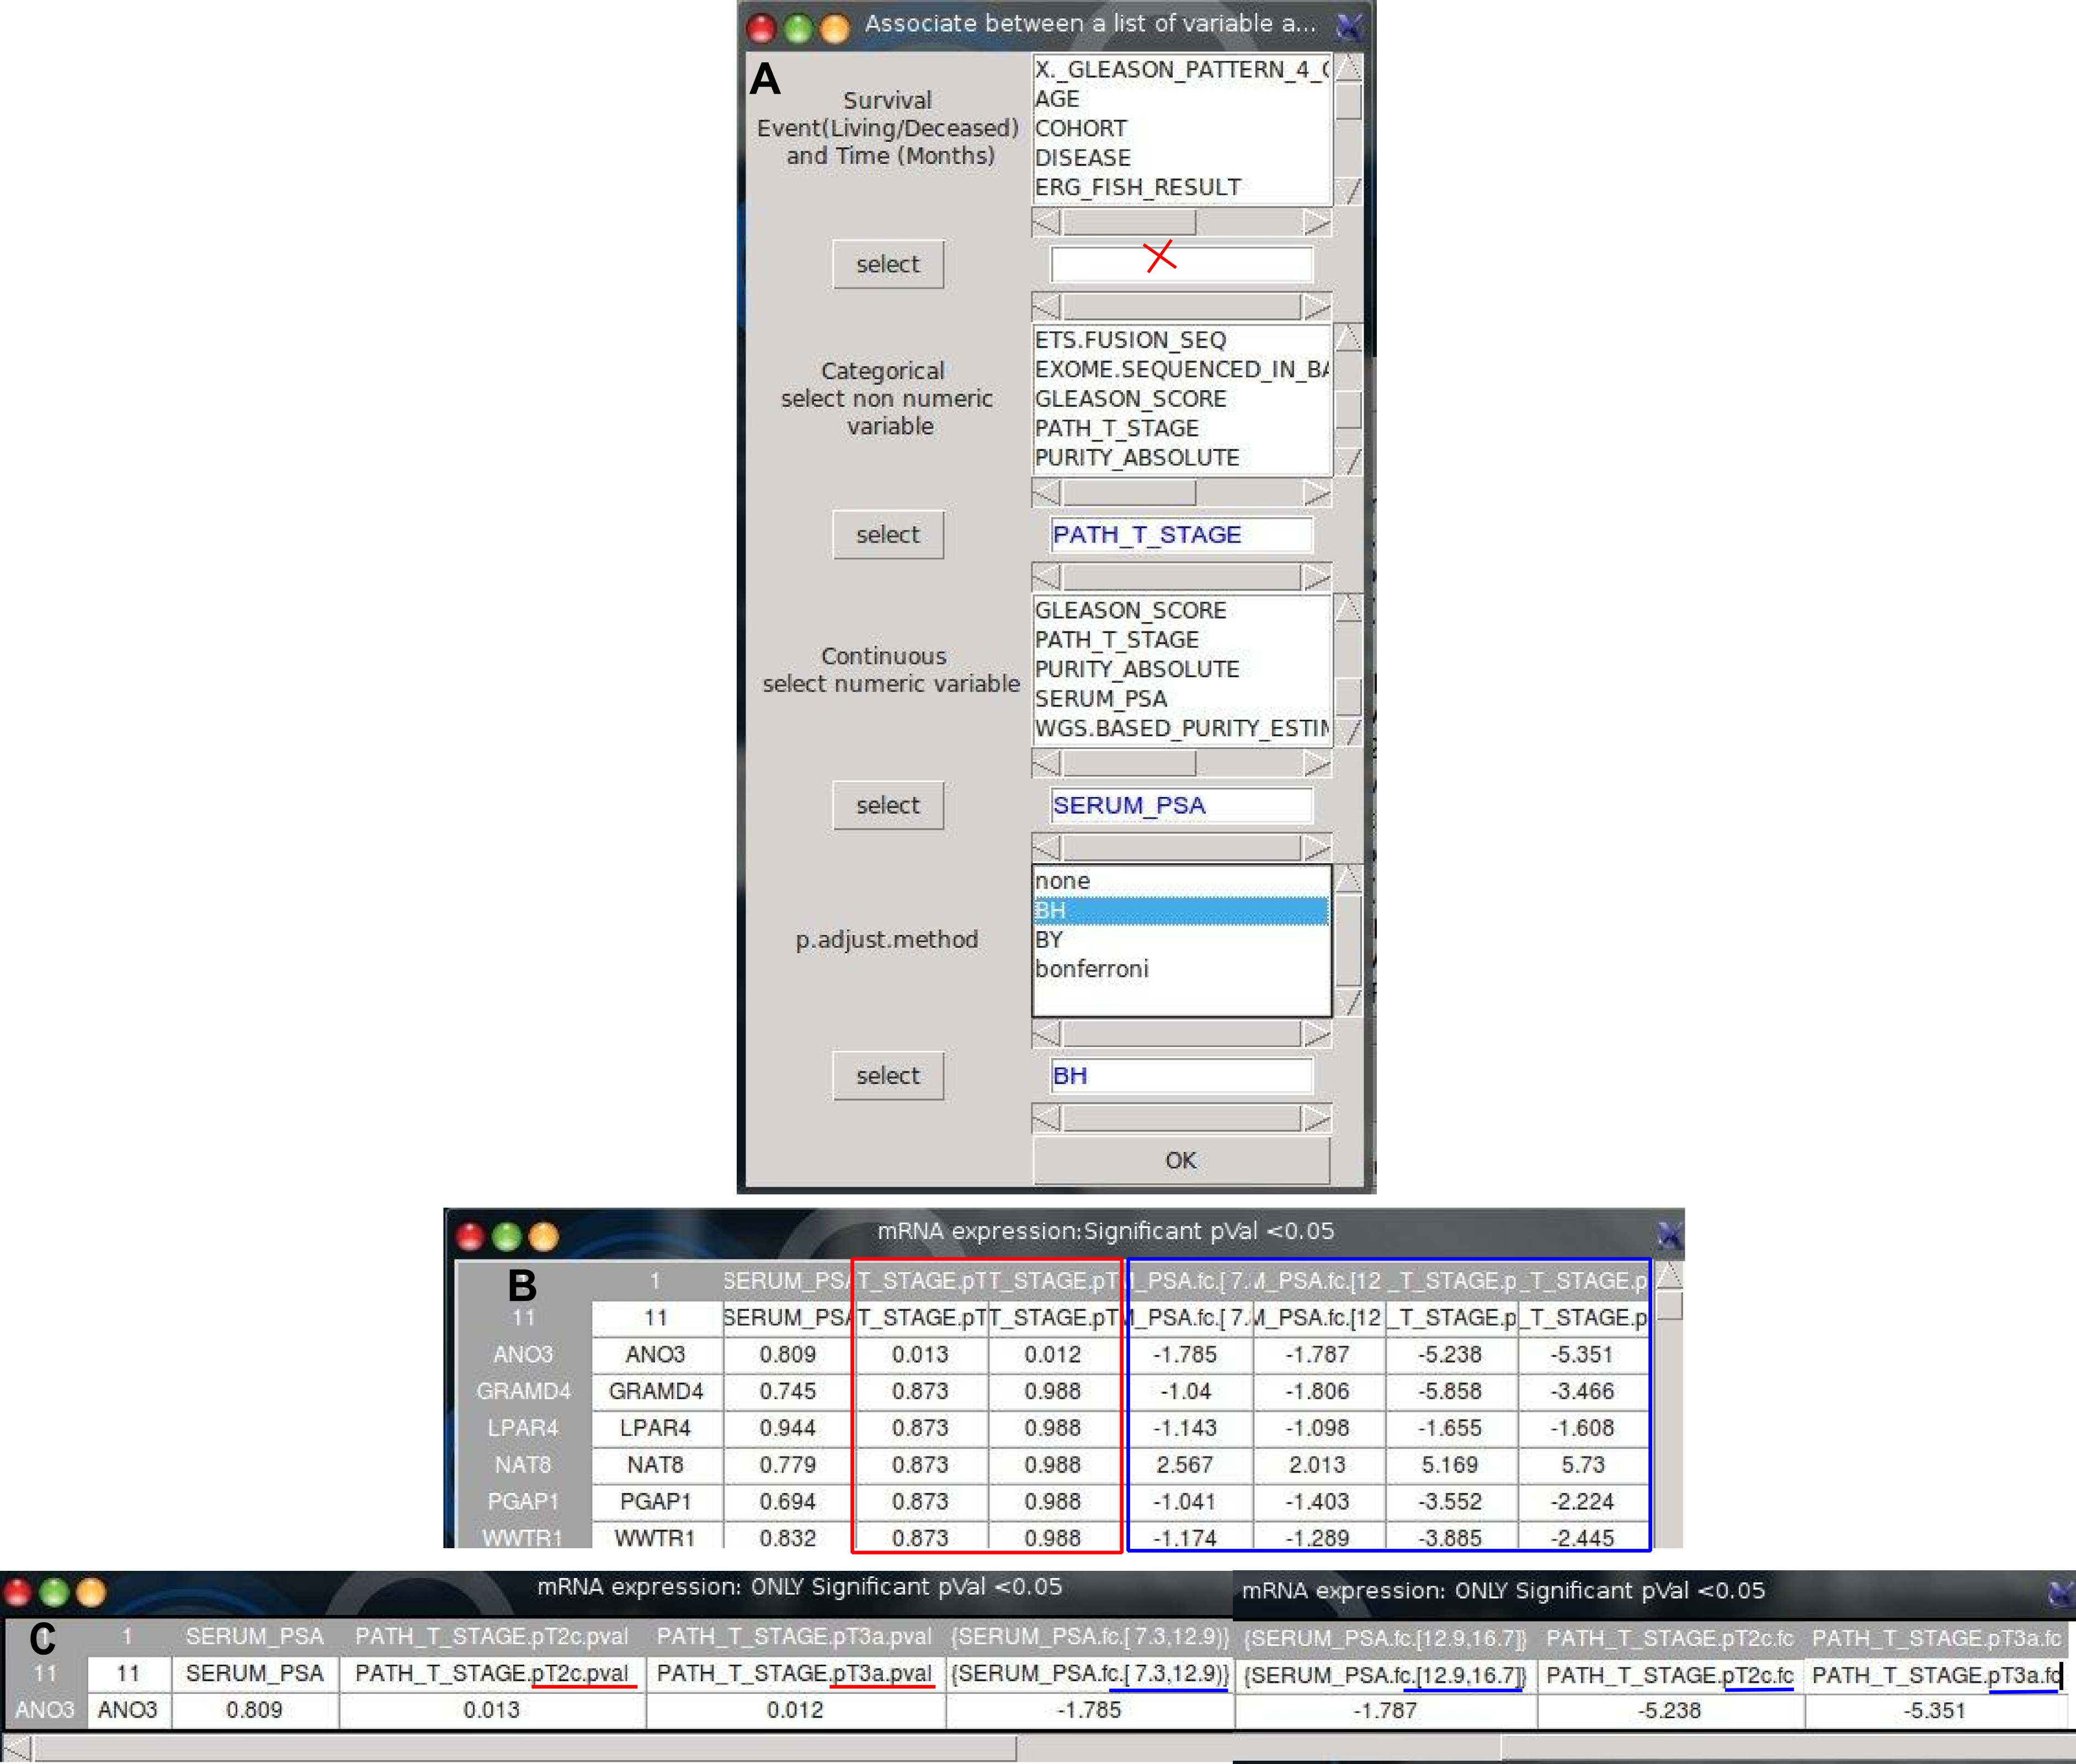Viewport: 2076px width, 1764px height.
Task: Choose AGE in the survival variable list
Action: 1057,99
